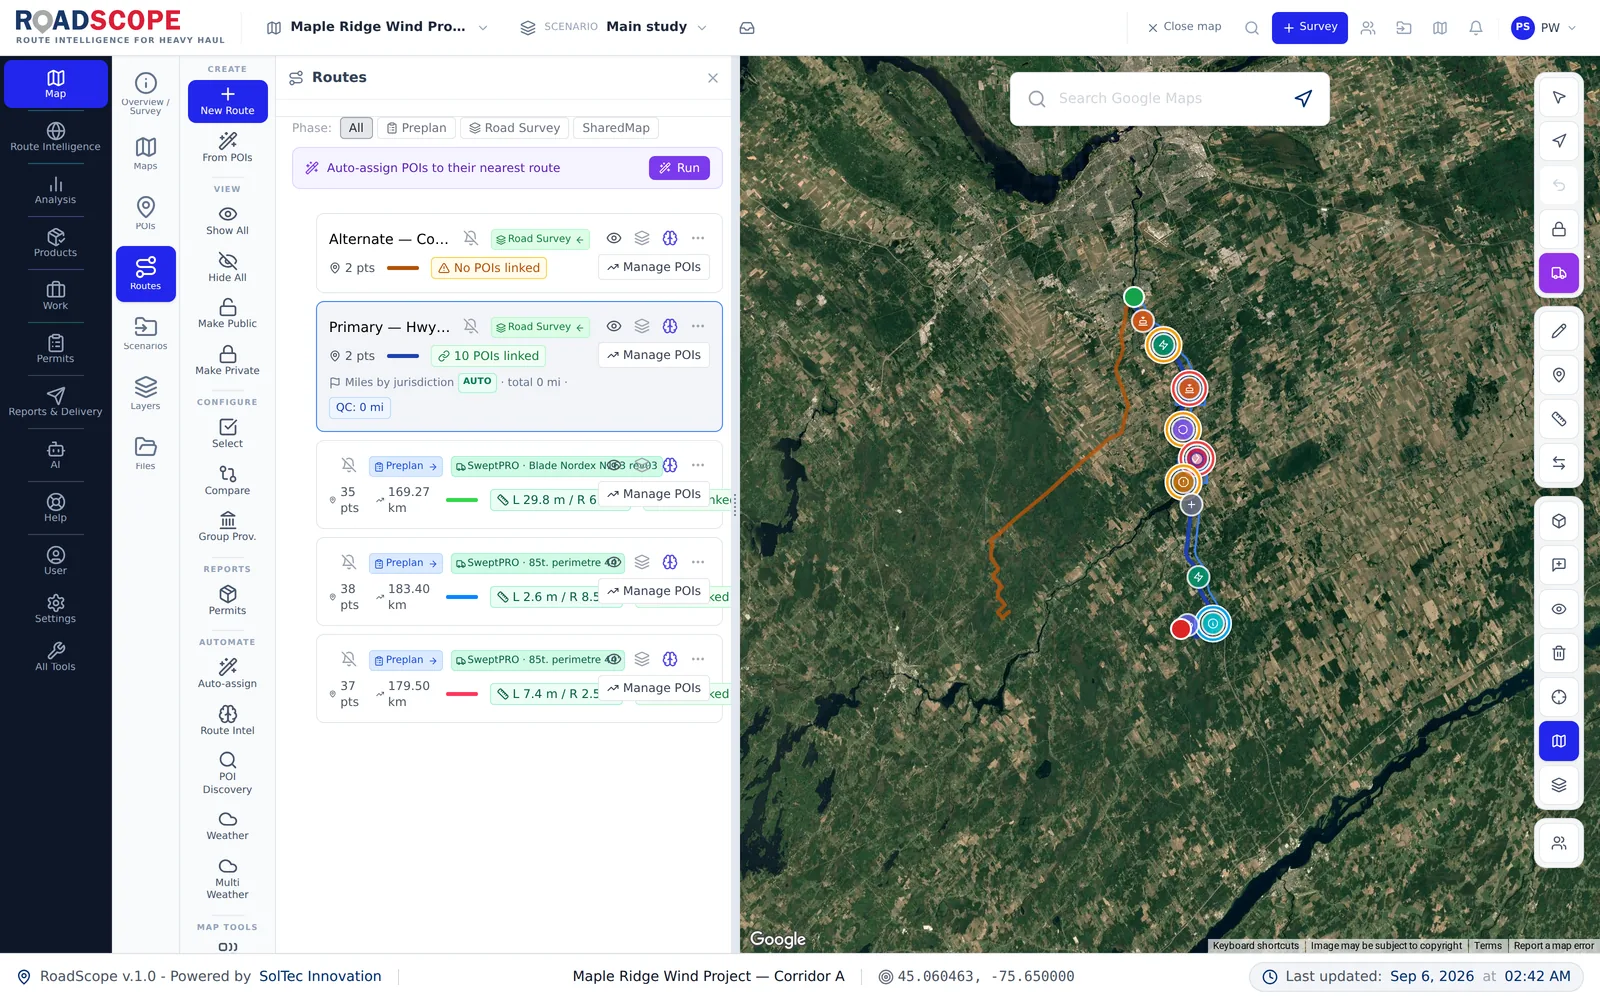Click Close map button
The height and width of the screenshot is (1000, 1600).
[x=1184, y=27]
